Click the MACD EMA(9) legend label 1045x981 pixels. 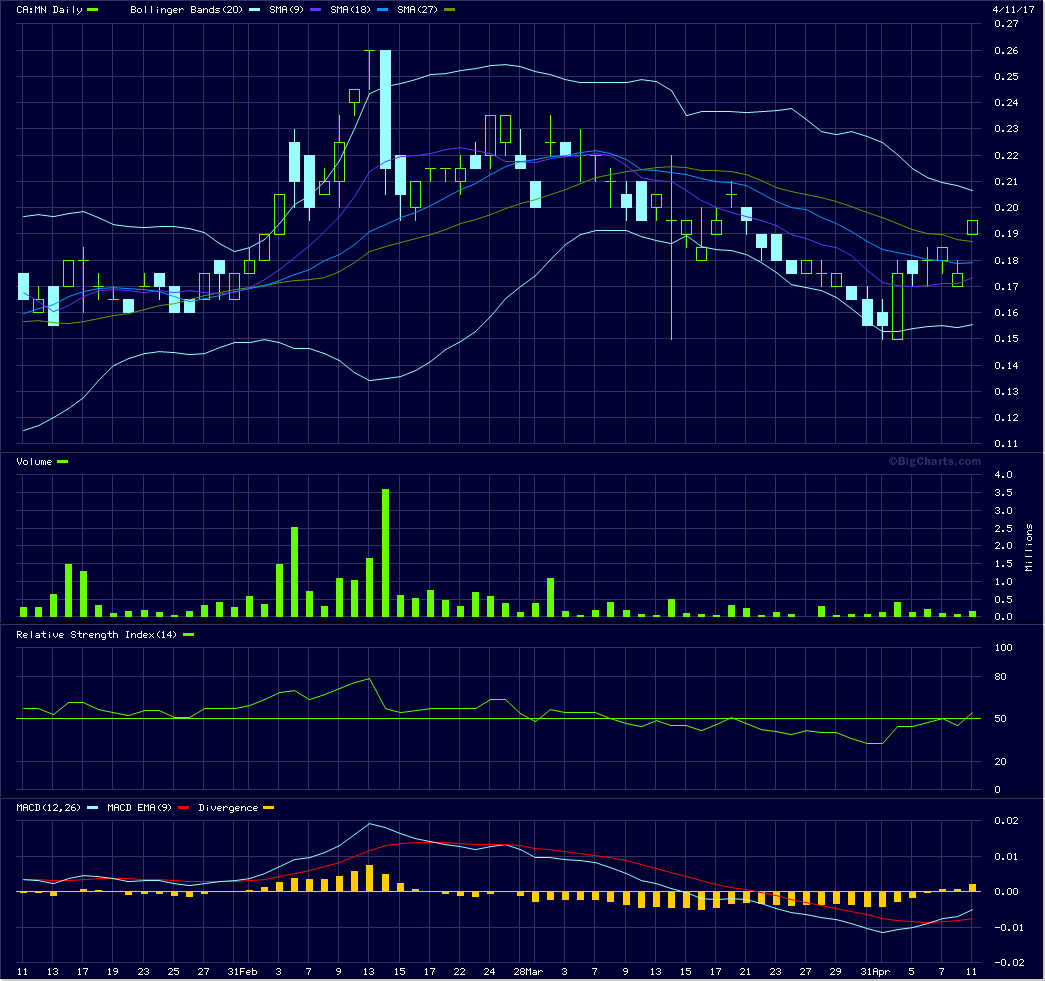(x=140, y=808)
